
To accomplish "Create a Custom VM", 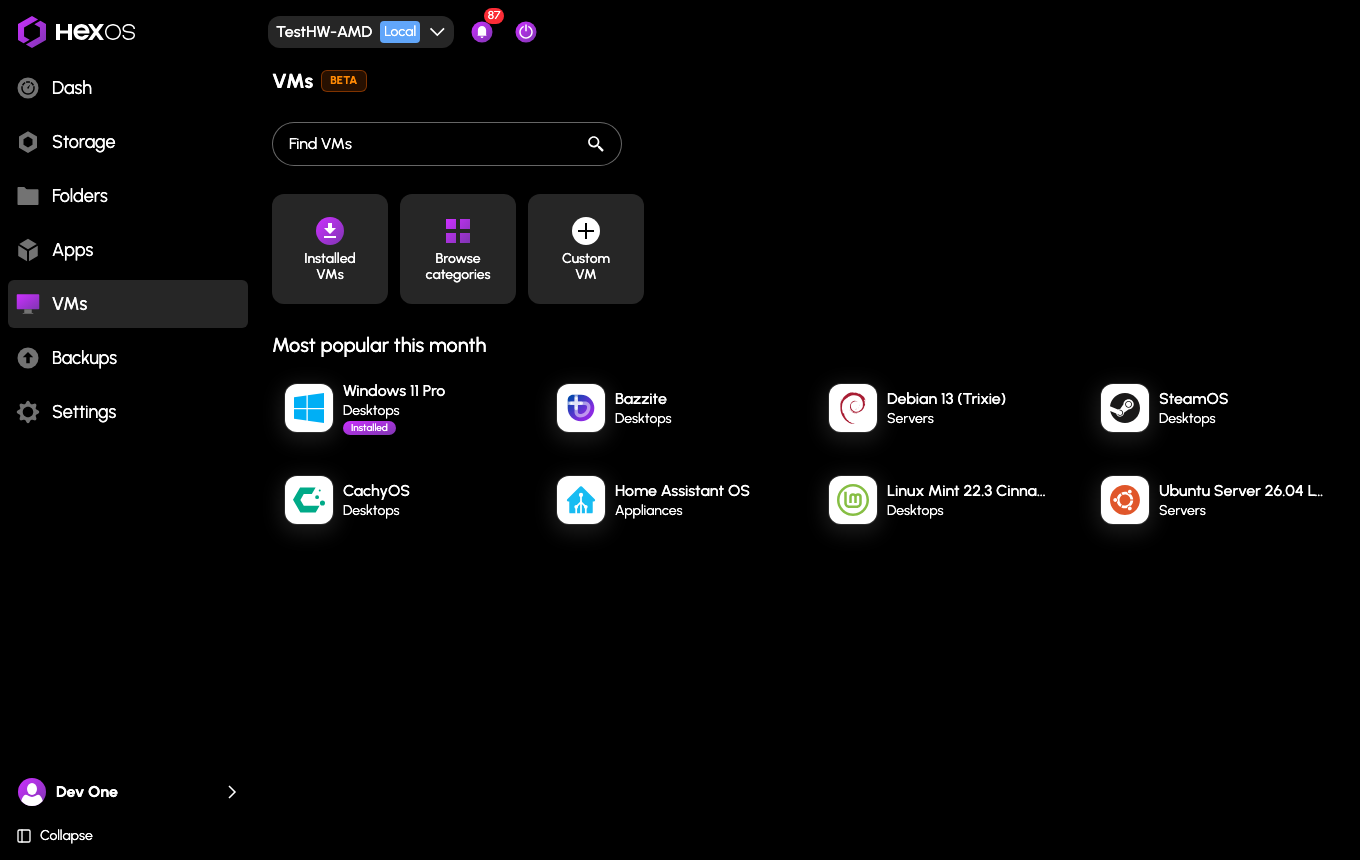I will 586,249.
